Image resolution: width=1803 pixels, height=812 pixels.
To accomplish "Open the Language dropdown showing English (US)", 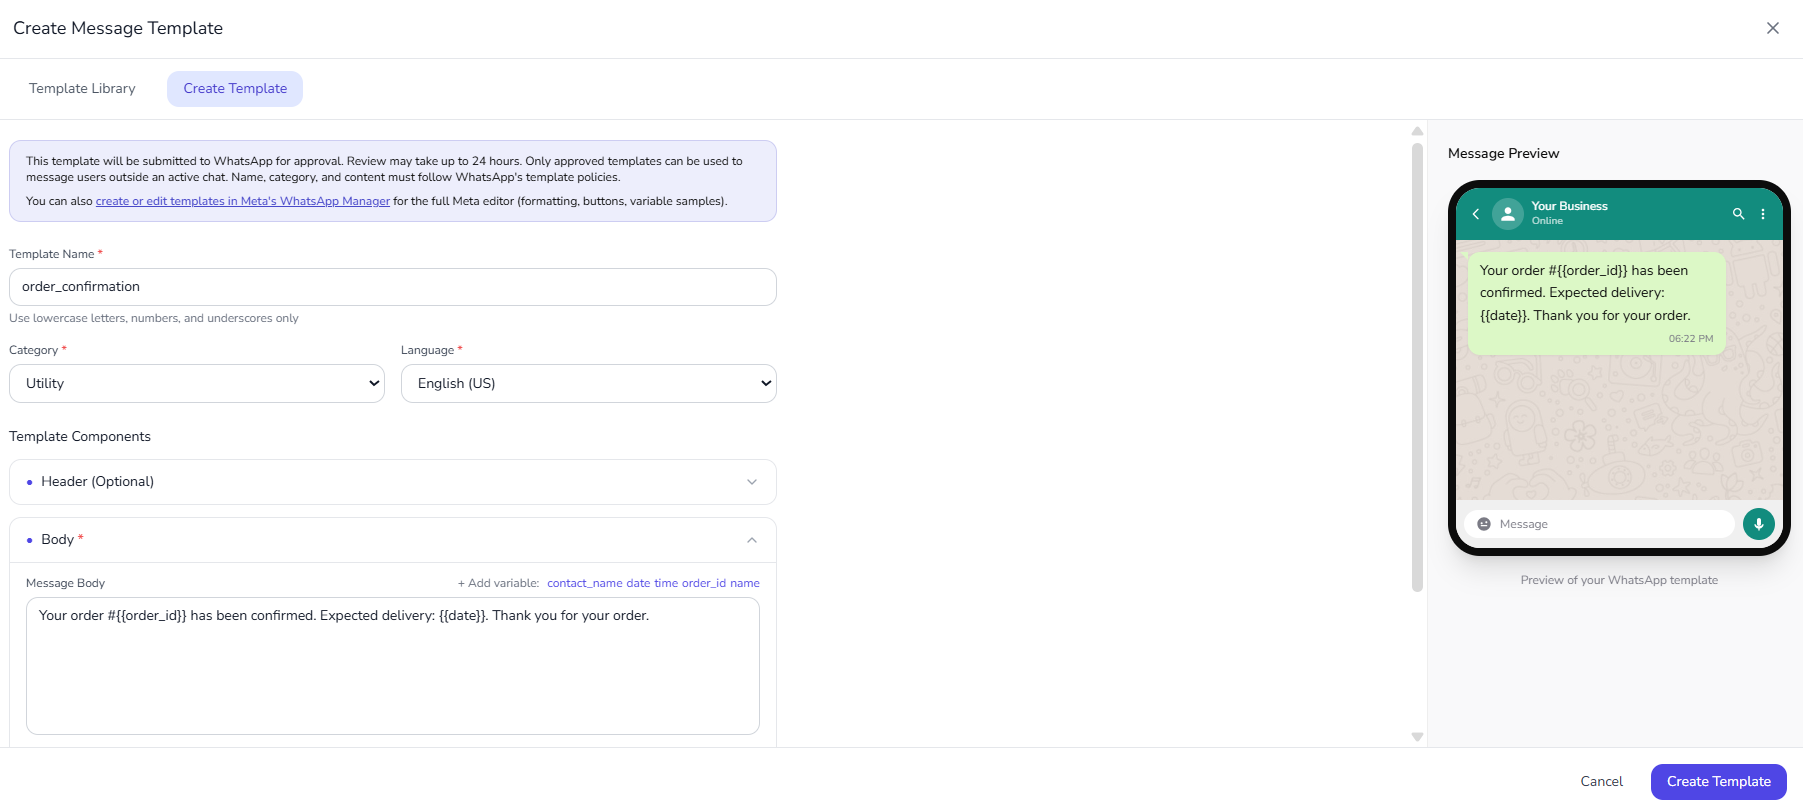I will 588,384.
